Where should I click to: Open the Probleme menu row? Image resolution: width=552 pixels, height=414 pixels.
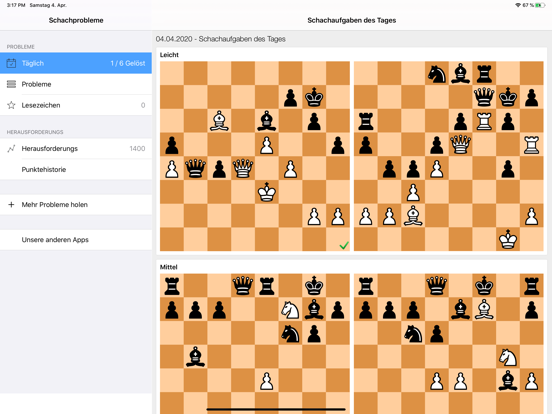76,84
